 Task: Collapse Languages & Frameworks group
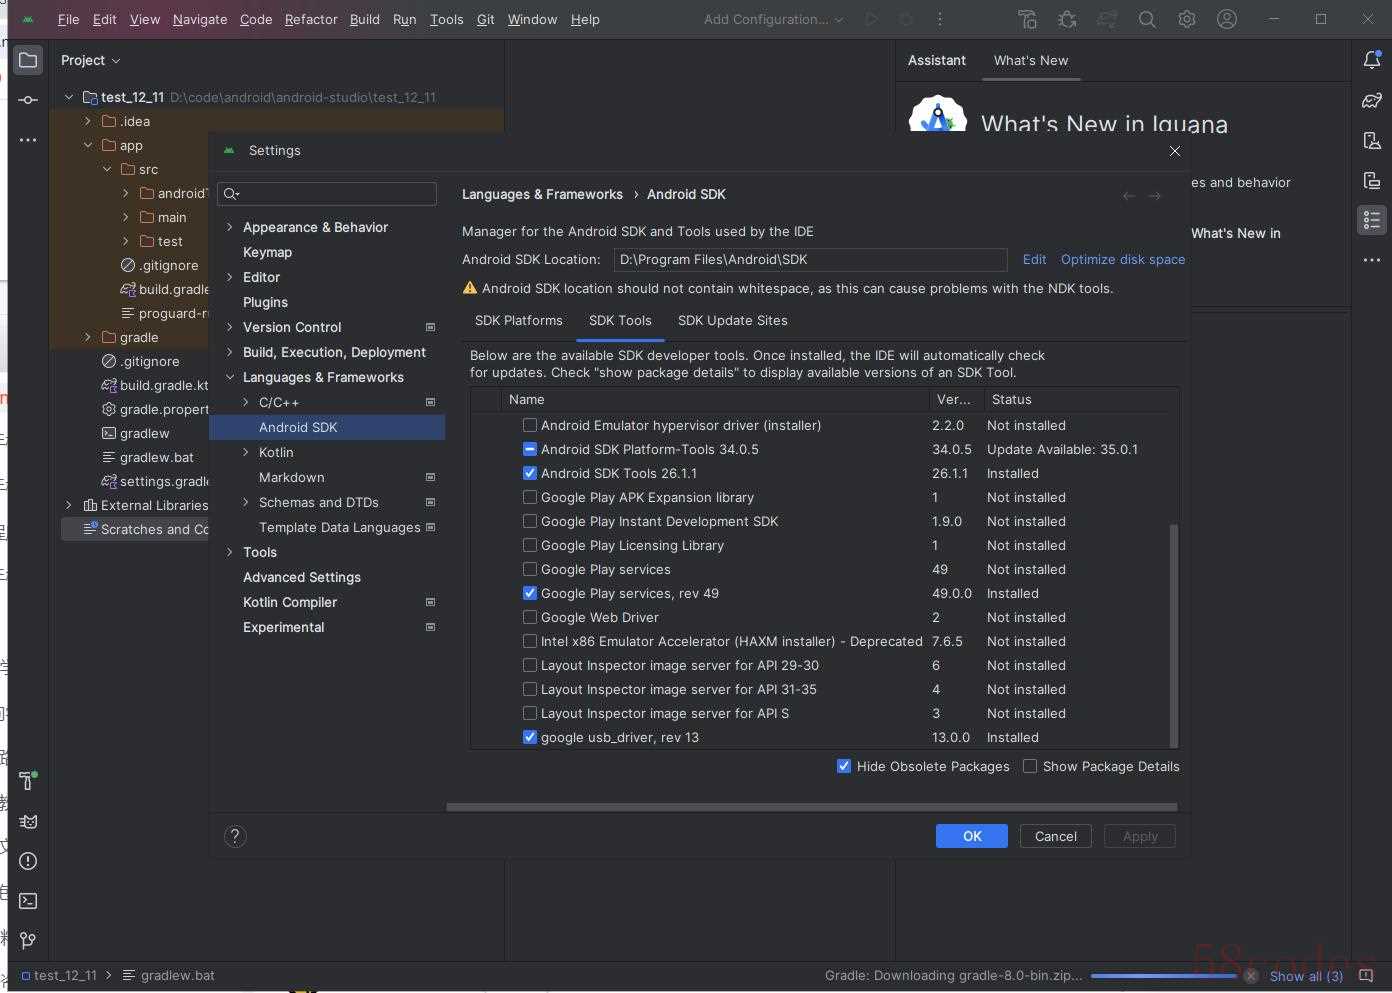[230, 377]
